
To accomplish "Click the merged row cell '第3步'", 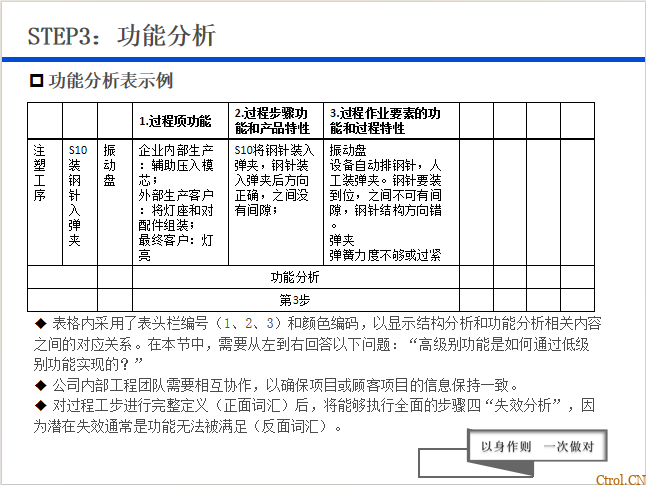I will point(296,300).
